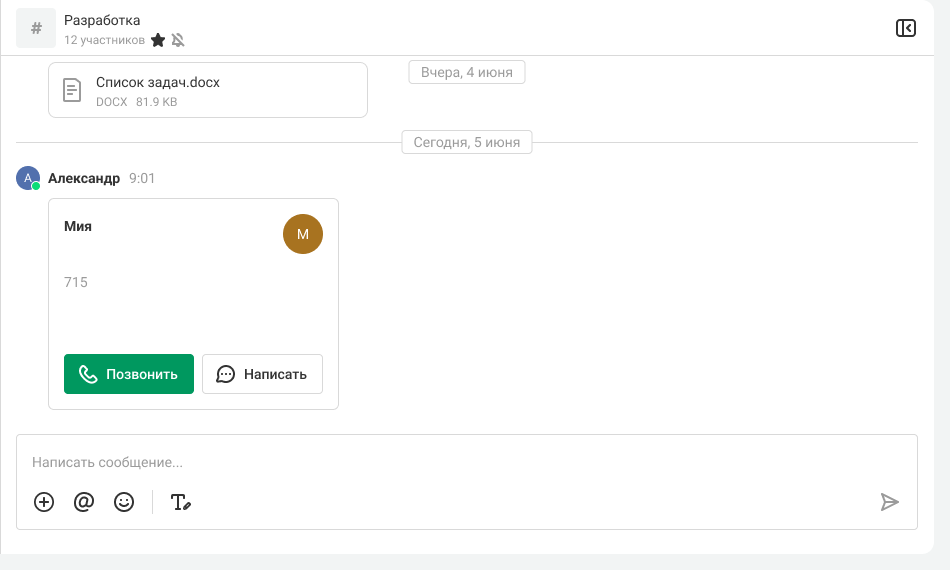Click Александр's avatar next to the message
This screenshot has height=570, width=950.
click(x=27, y=178)
